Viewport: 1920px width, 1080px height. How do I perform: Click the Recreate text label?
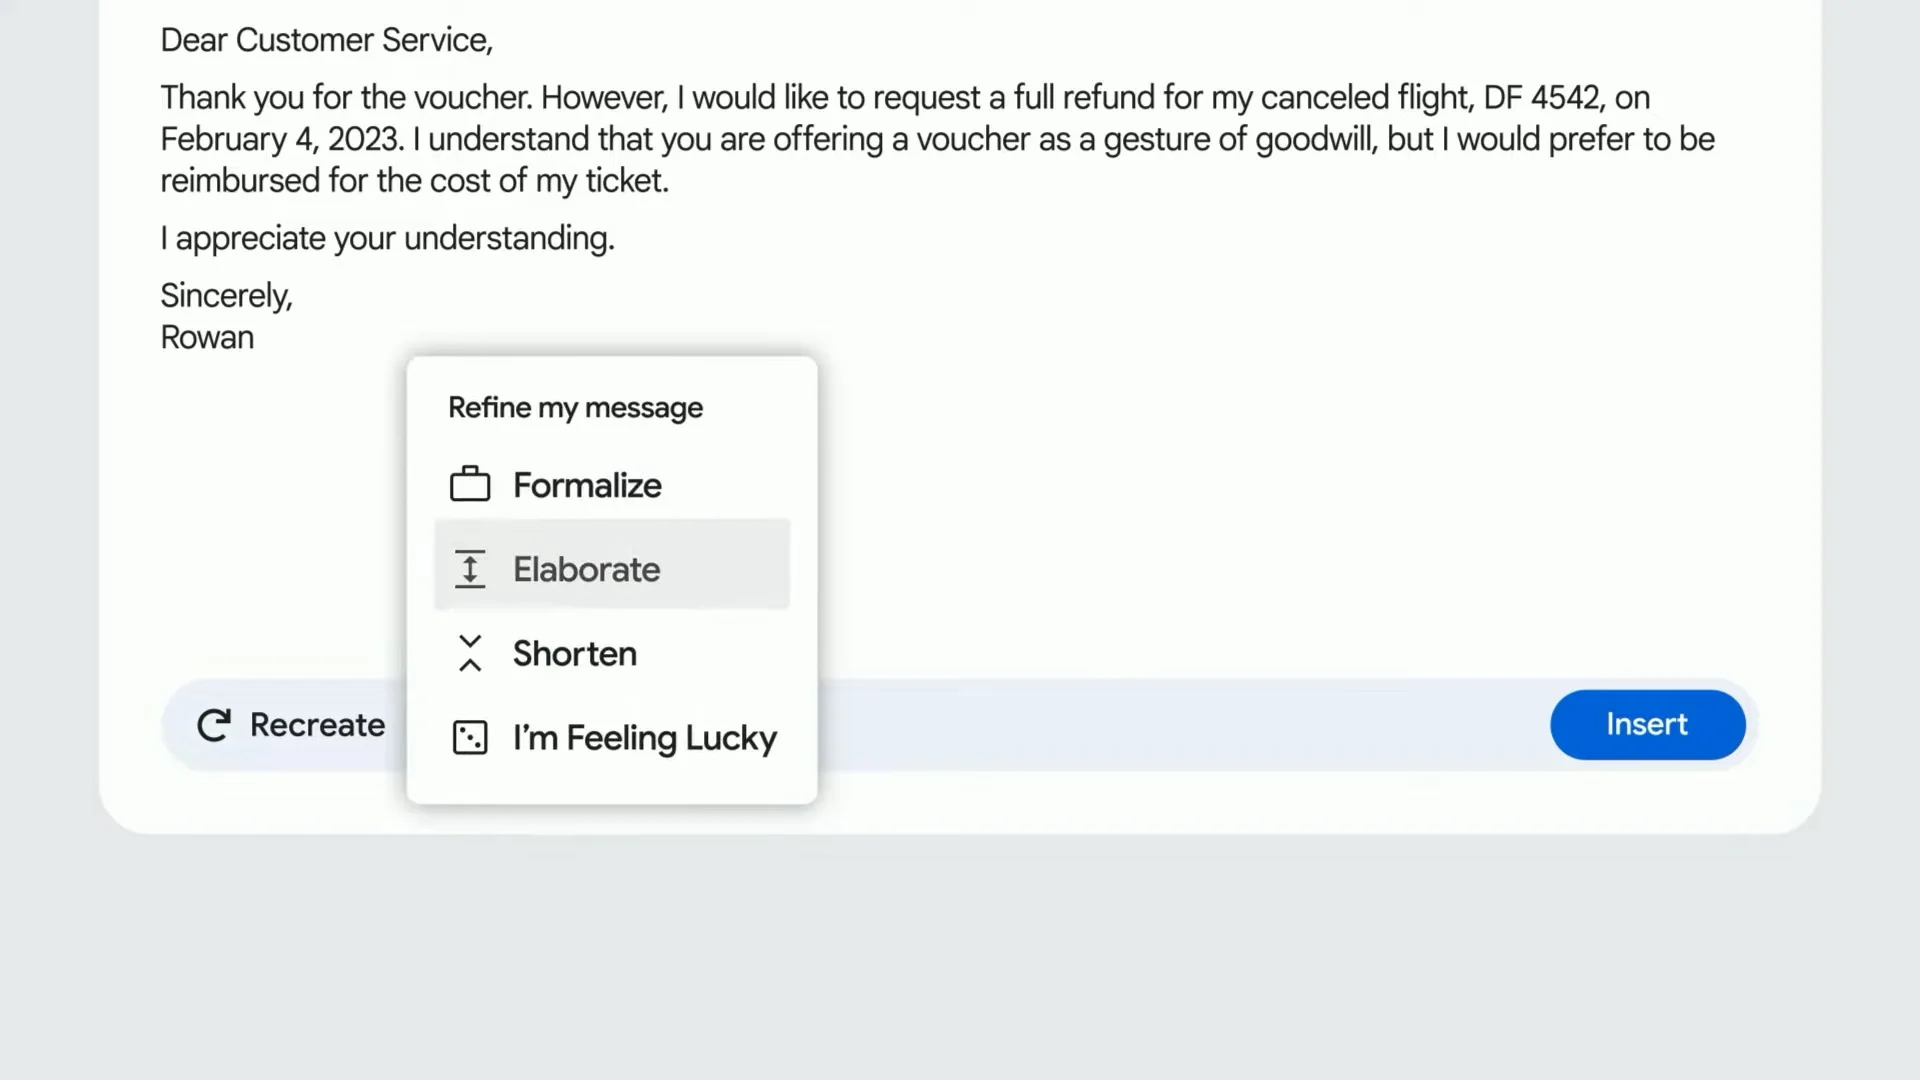coord(317,725)
